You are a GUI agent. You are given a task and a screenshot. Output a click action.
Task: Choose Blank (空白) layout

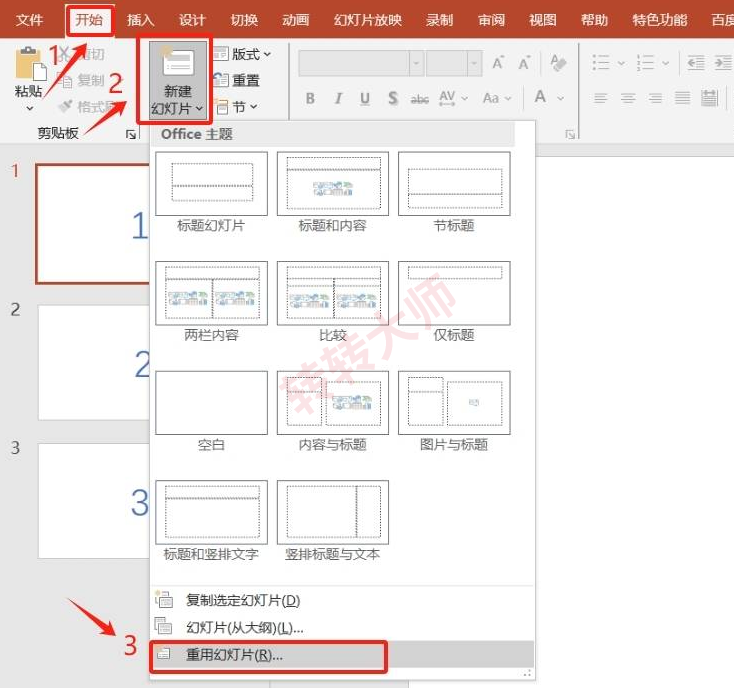[212, 410]
